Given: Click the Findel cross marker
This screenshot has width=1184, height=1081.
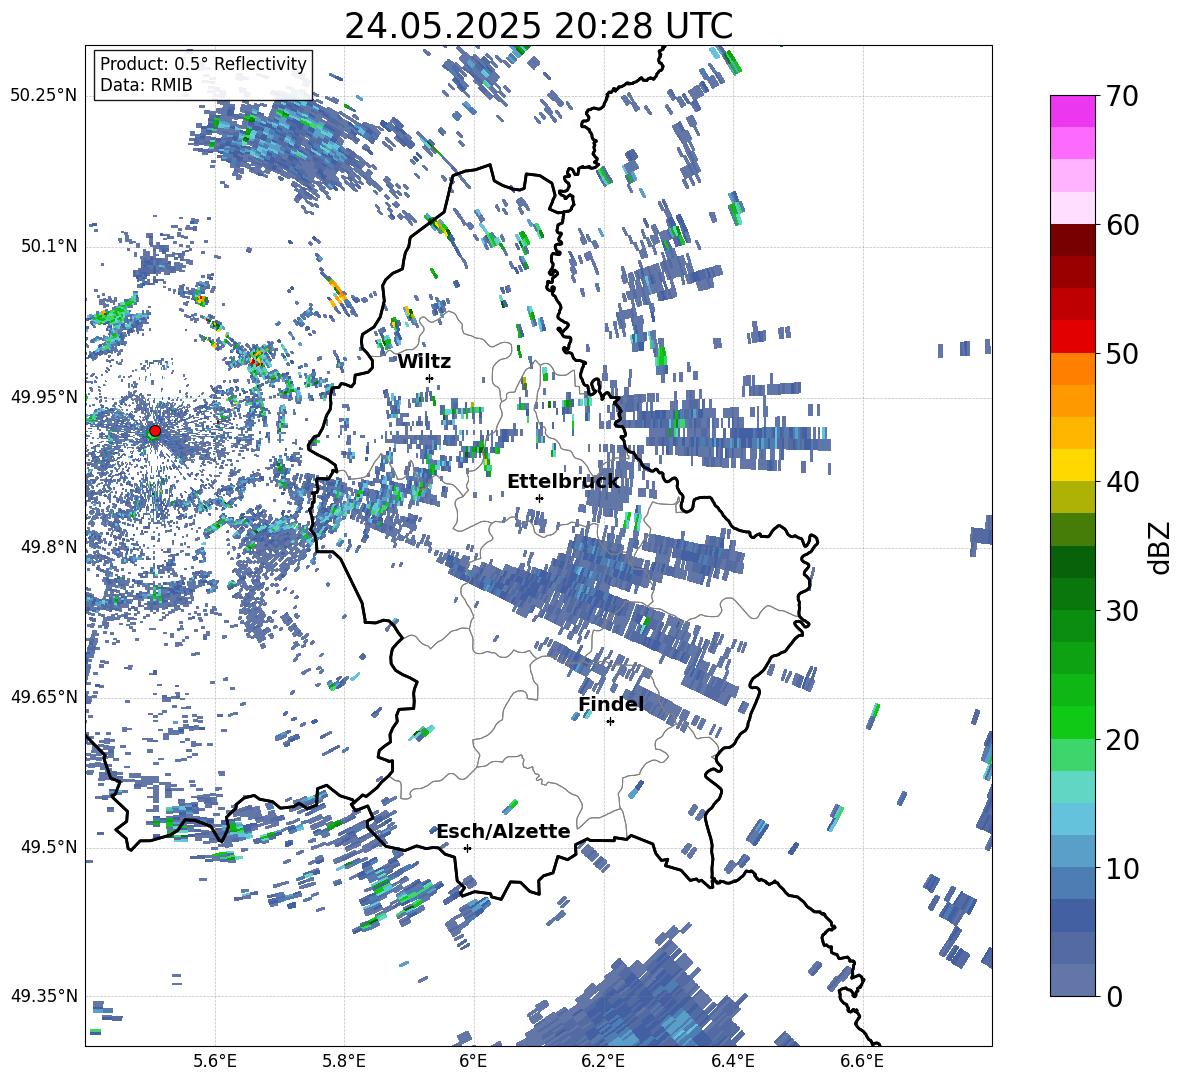Looking at the screenshot, I should tap(610, 722).
